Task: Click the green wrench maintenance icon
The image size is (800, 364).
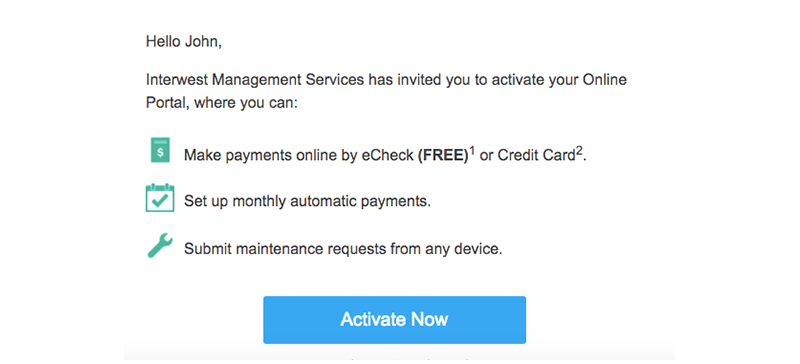Action: [160, 246]
